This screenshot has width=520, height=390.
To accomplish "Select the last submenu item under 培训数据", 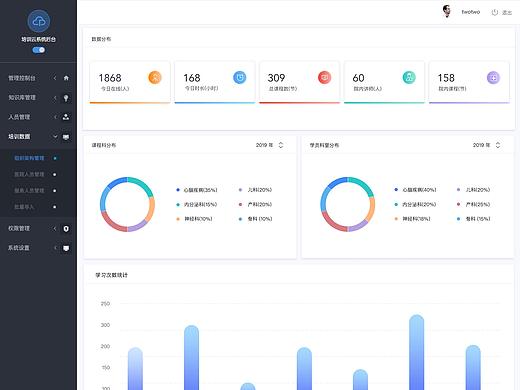I will [x=24, y=207].
